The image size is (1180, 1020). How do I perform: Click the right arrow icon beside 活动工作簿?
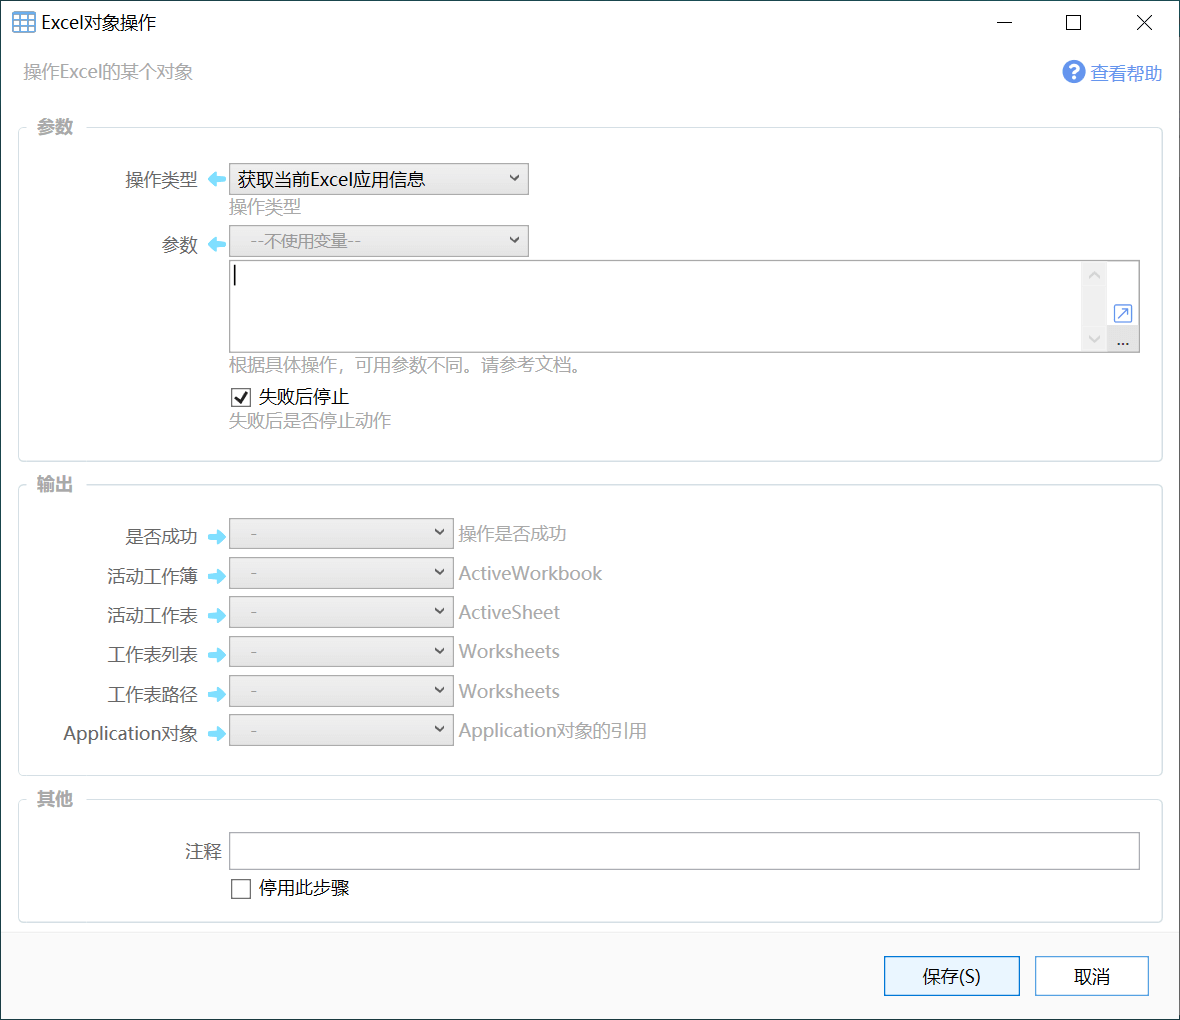click(x=217, y=576)
